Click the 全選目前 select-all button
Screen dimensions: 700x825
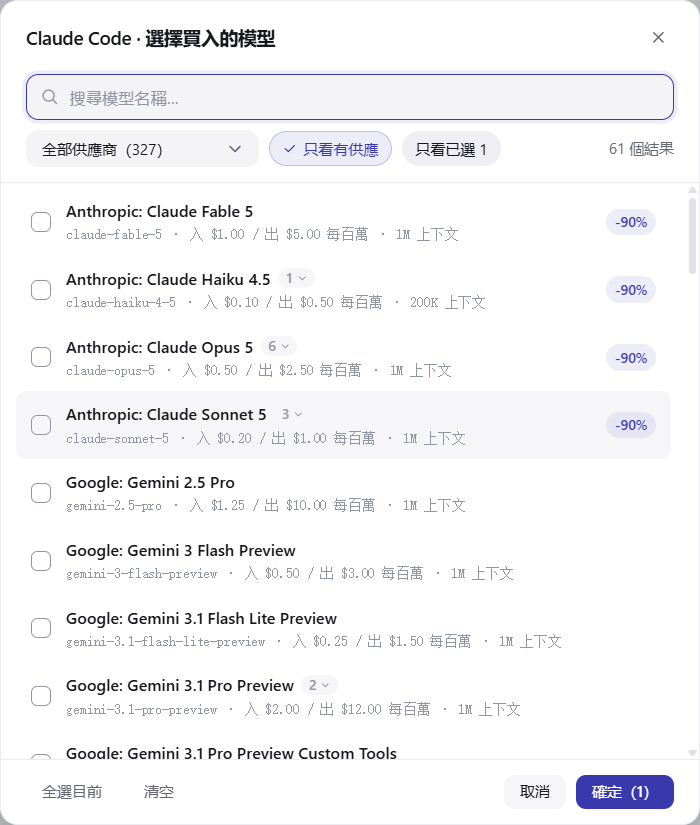[72, 792]
